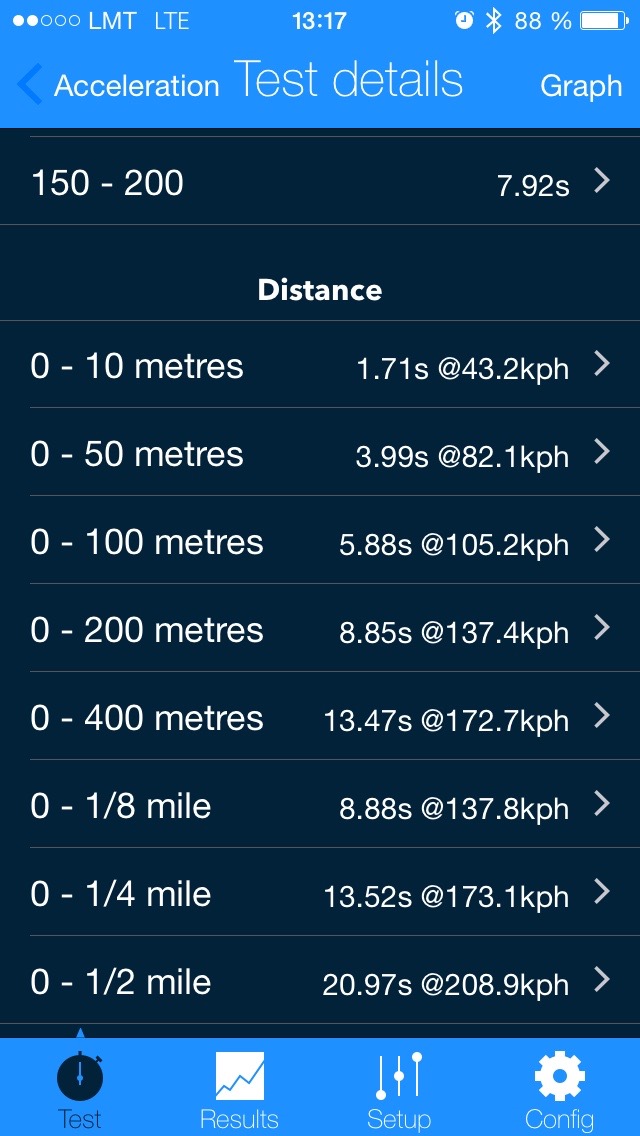Tap the alarm clock status icon
The width and height of the screenshot is (640, 1136).
[463, 21]
